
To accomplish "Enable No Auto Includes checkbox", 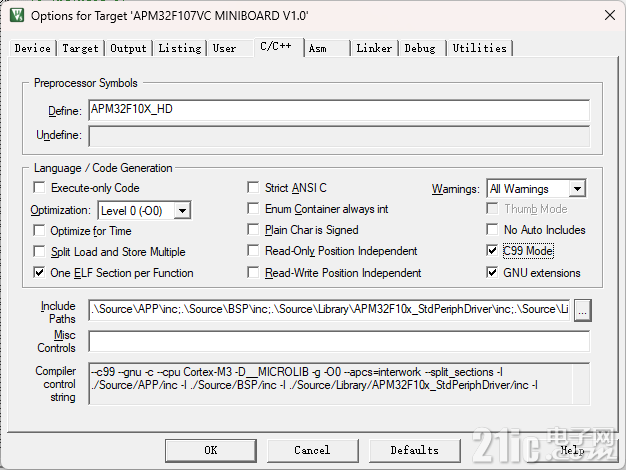I will (492, 230).
